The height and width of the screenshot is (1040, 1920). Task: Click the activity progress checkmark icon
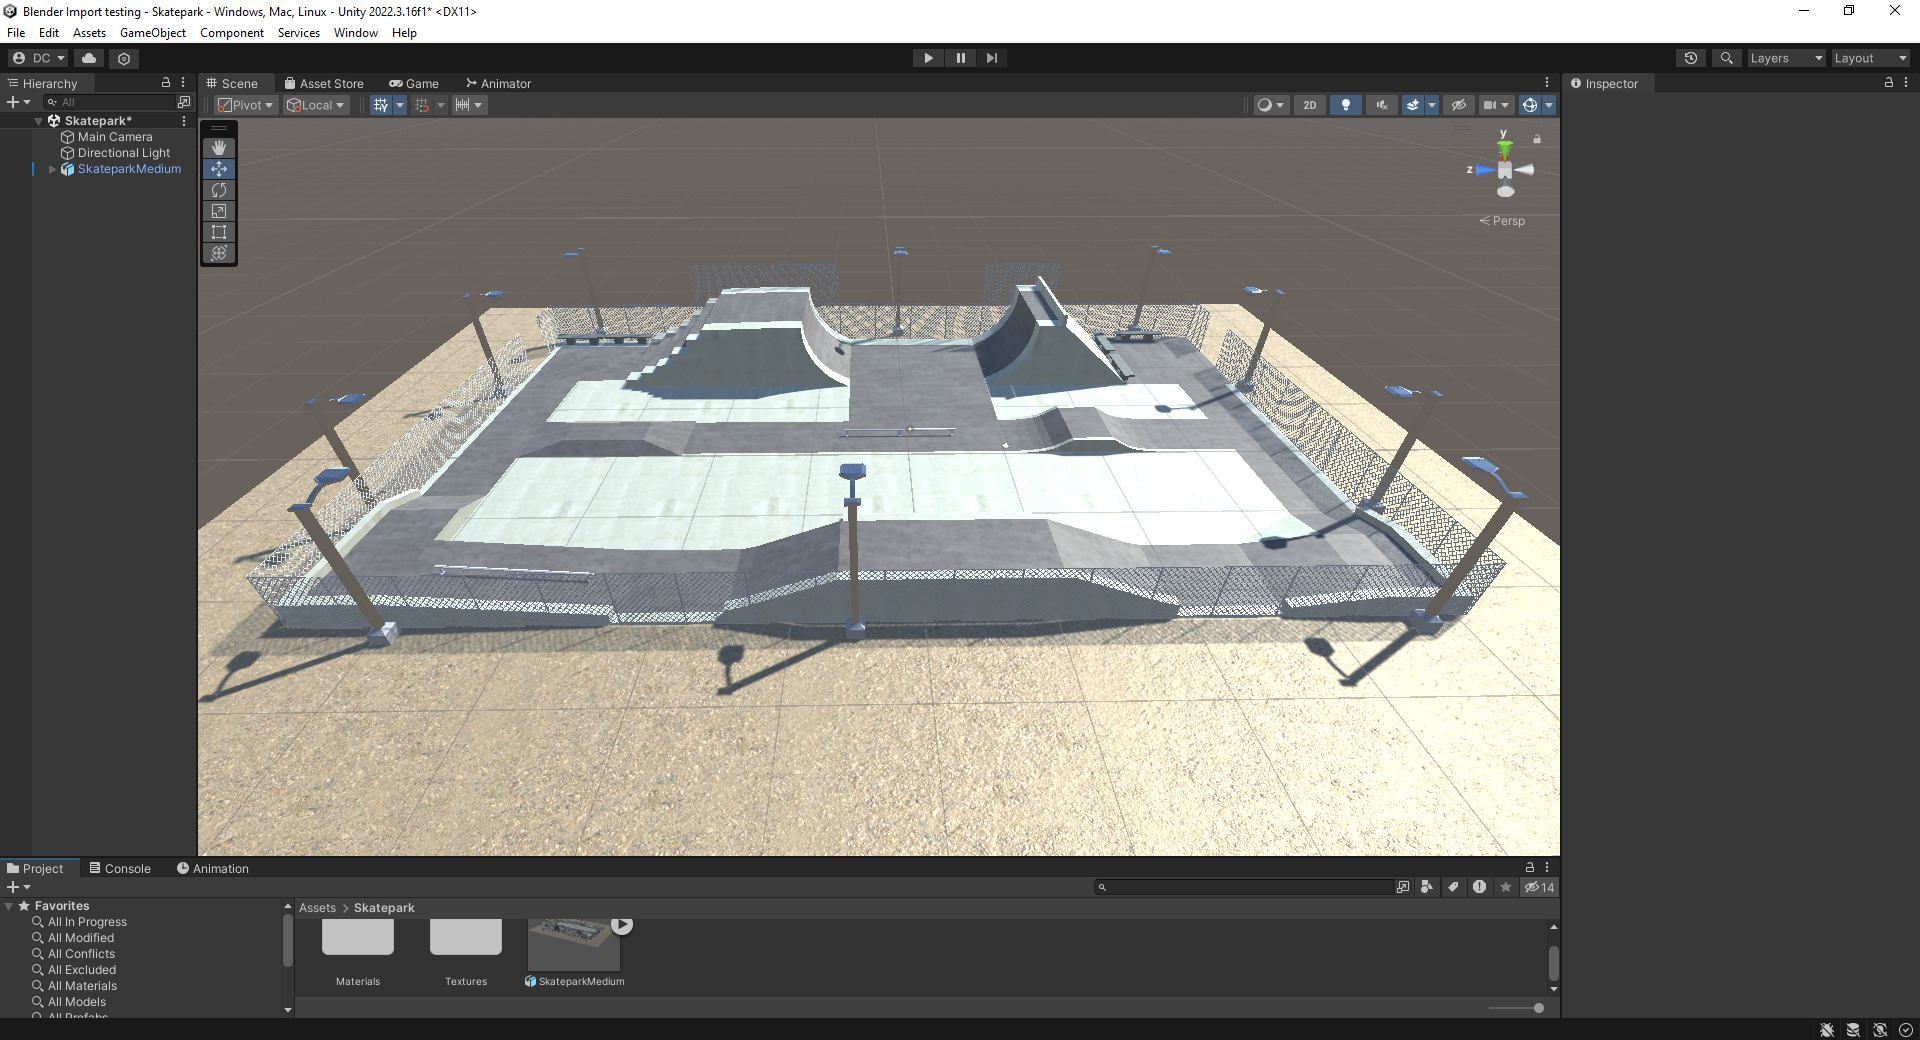point(1906,1030)
